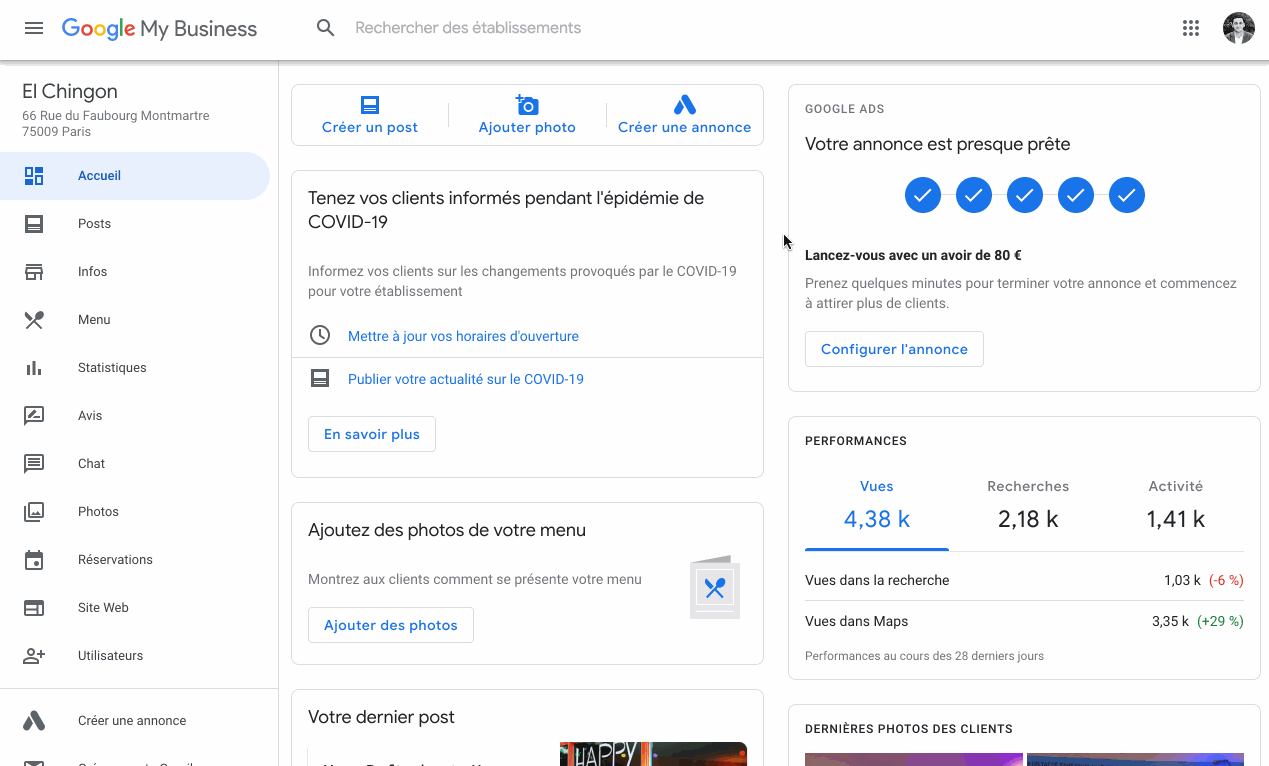Viewport: 1269px width, 766px height.
Task: Click the Créer un post icon
Action: click(x=370, y=105)
